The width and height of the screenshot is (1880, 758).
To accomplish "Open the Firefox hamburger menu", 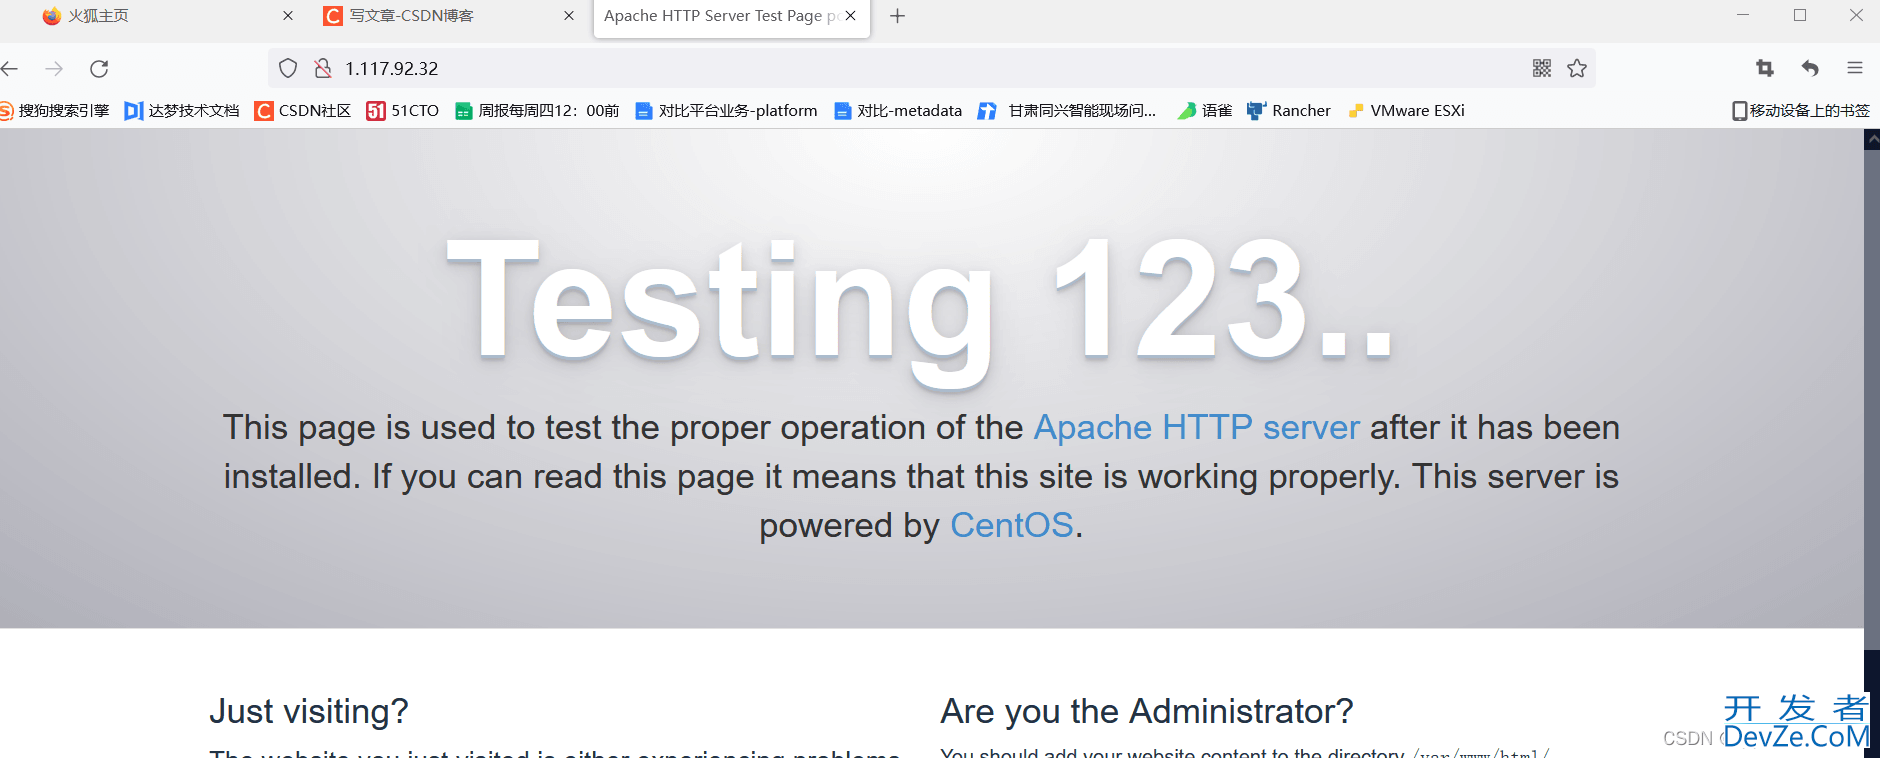I will point(1855,68).
